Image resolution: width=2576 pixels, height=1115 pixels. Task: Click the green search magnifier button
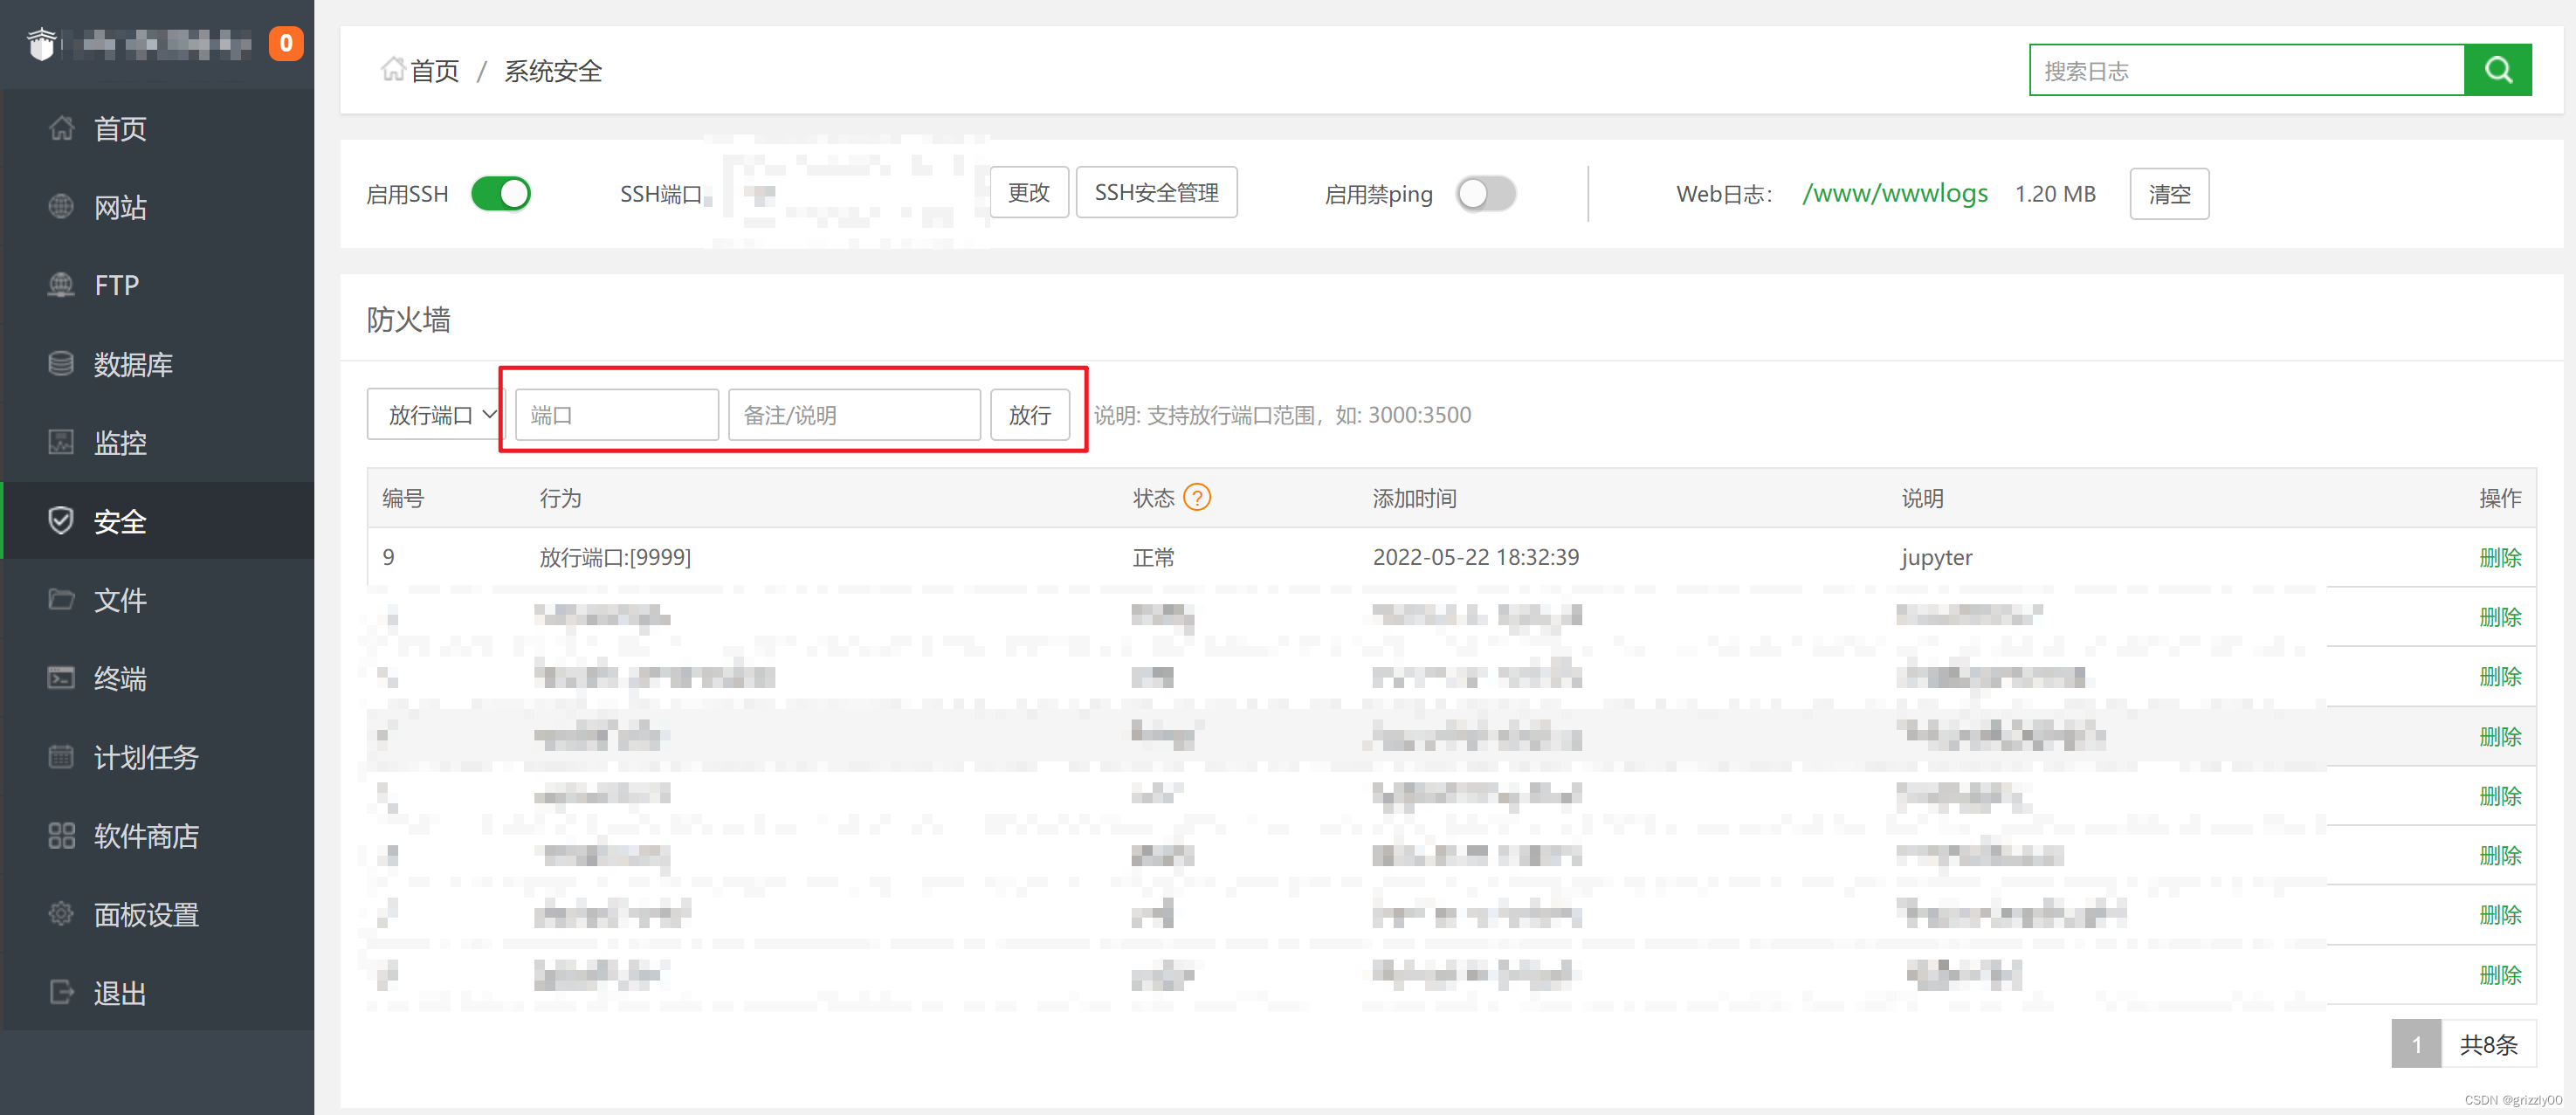(x=2497, y=70)
